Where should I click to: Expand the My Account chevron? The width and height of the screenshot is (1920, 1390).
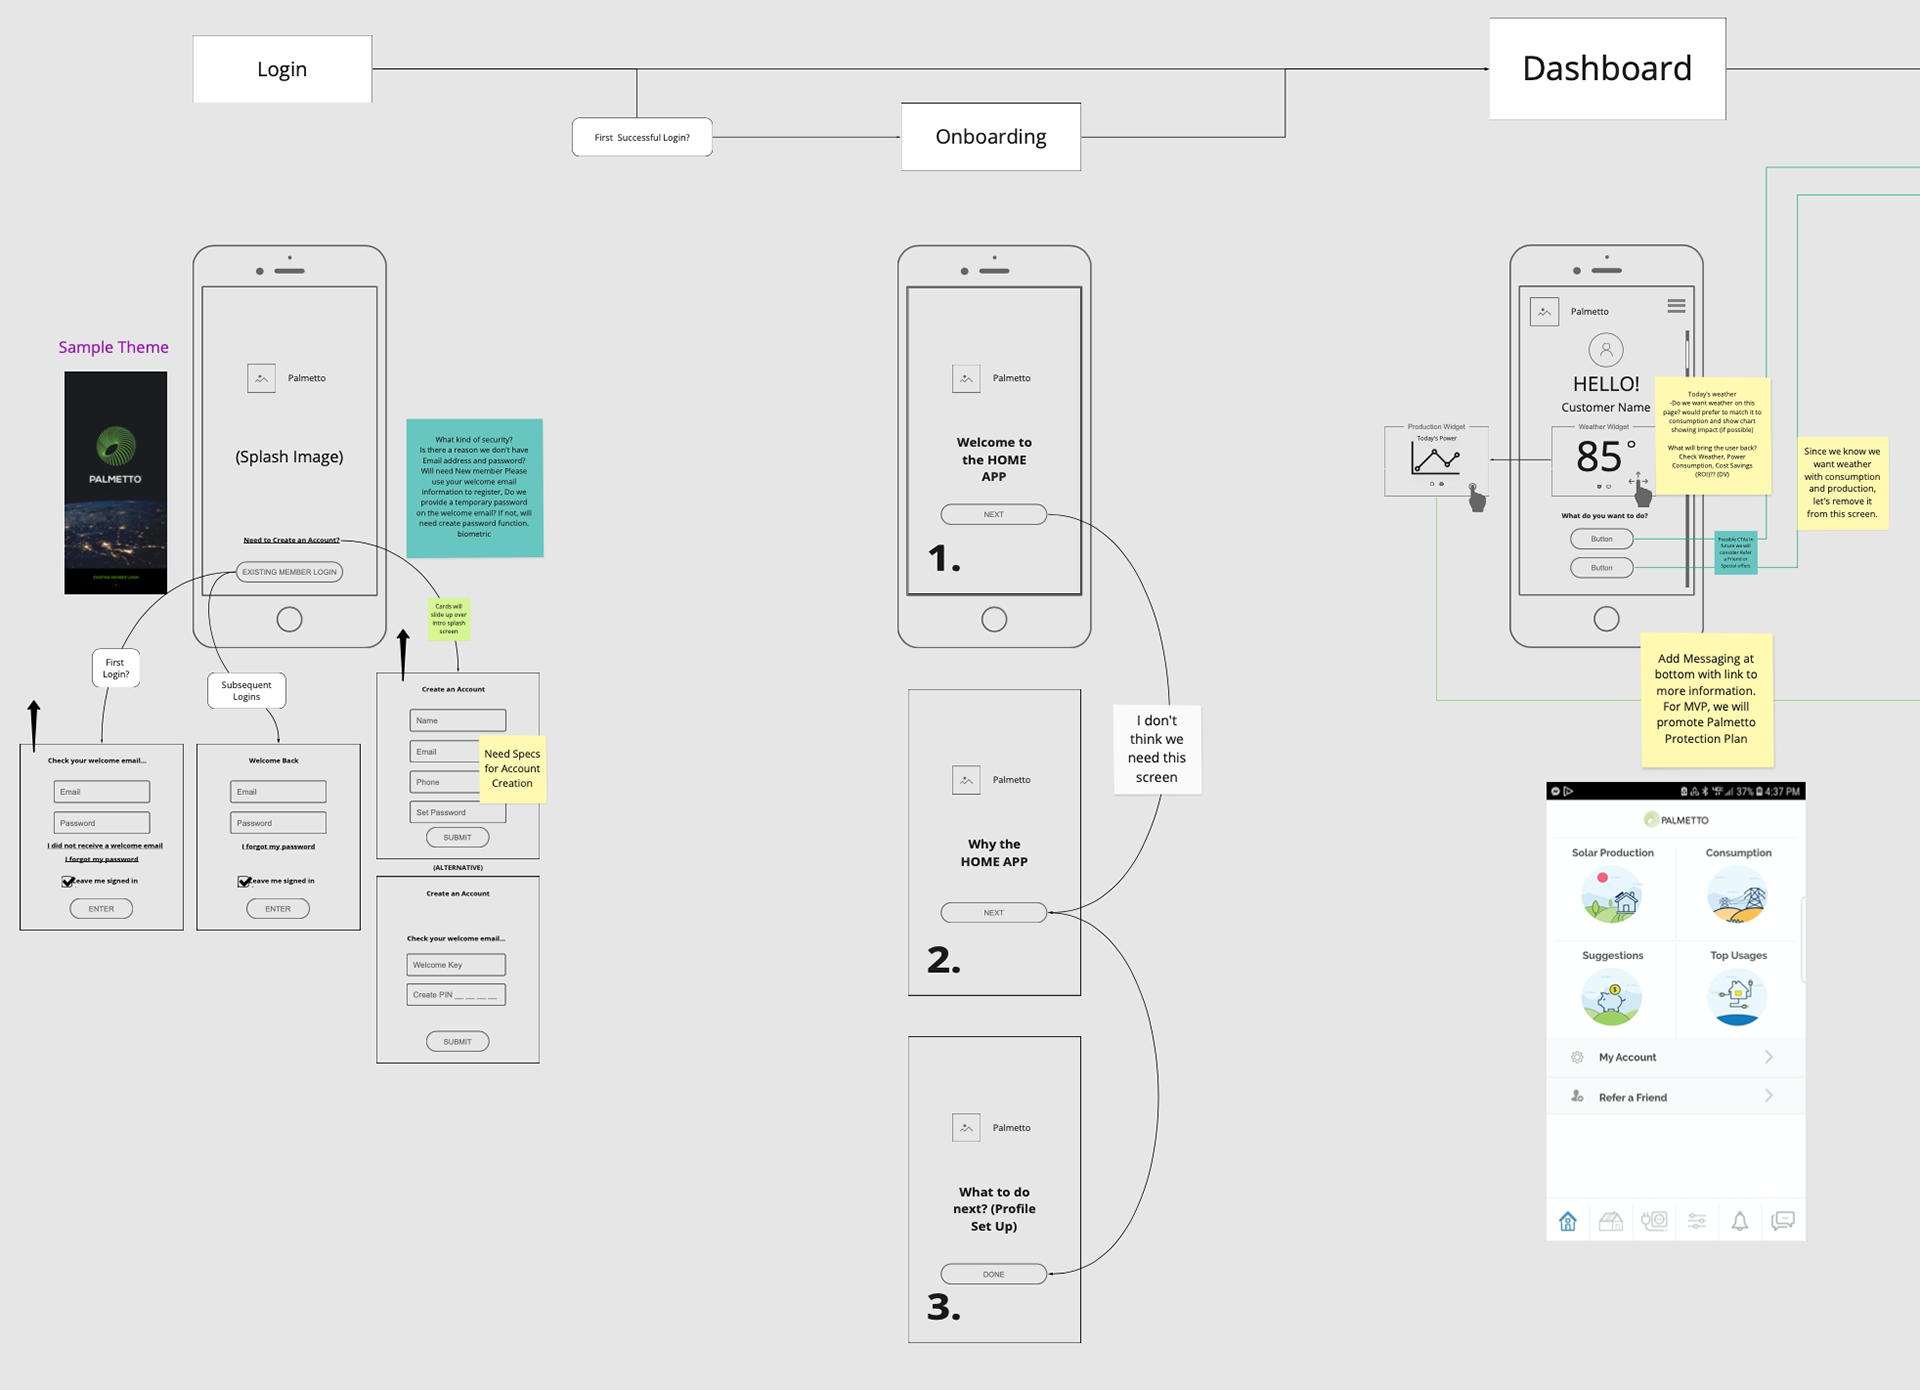1768,1057
